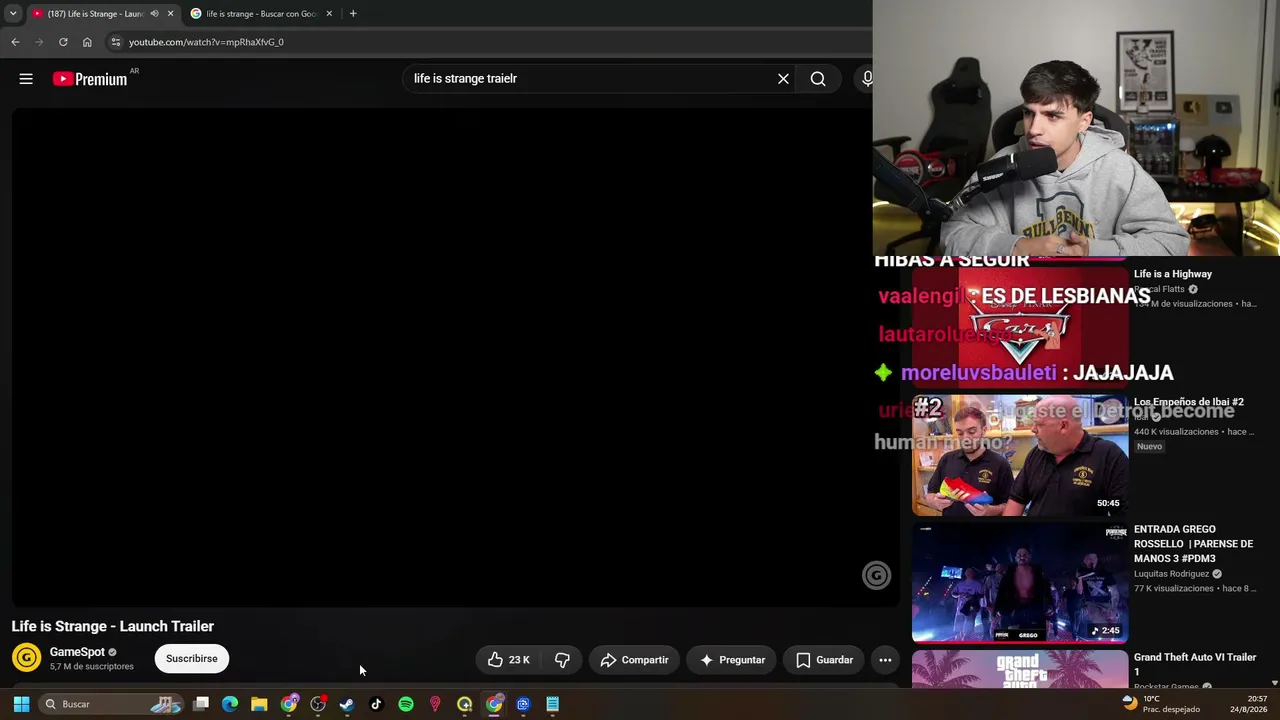Go to the browser home page
Viewport: 1280px width, 720px height.
(x=87, y=42)
